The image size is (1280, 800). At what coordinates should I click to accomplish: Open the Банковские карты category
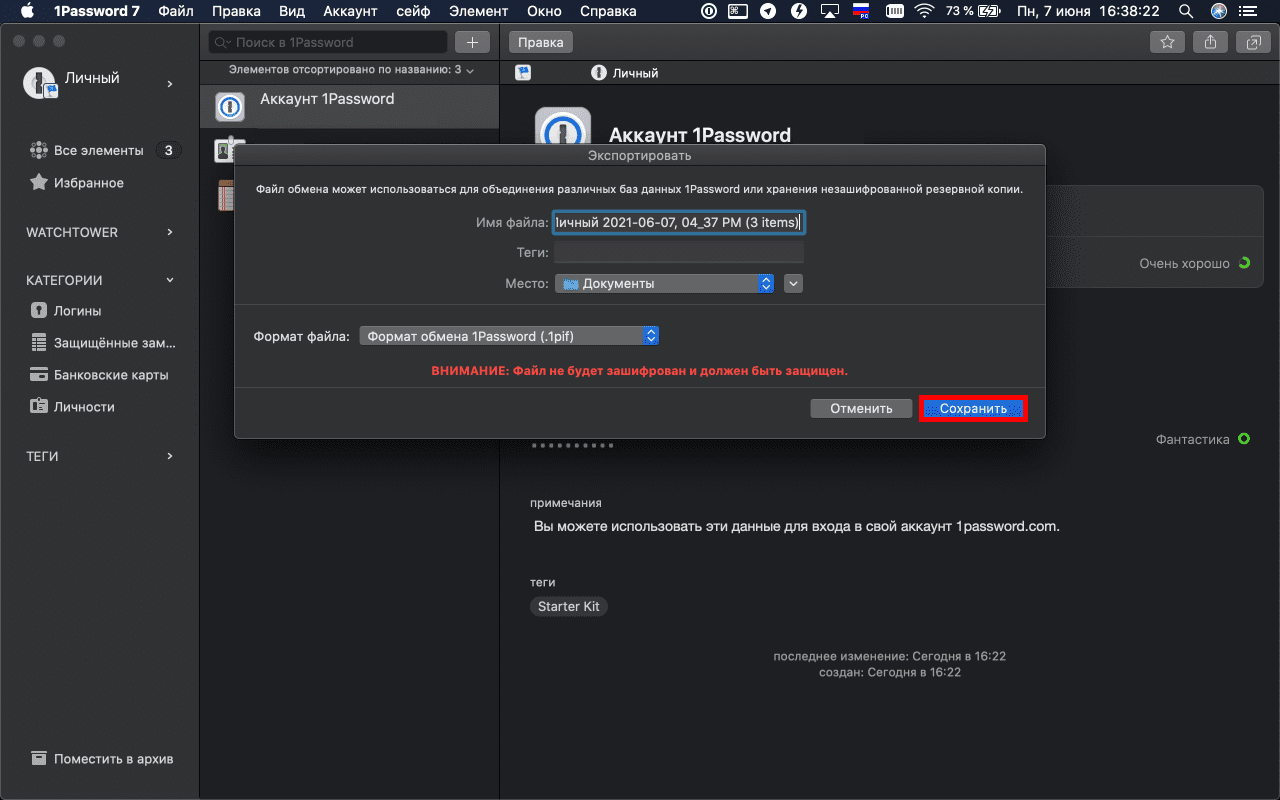[x=110, y=375]
